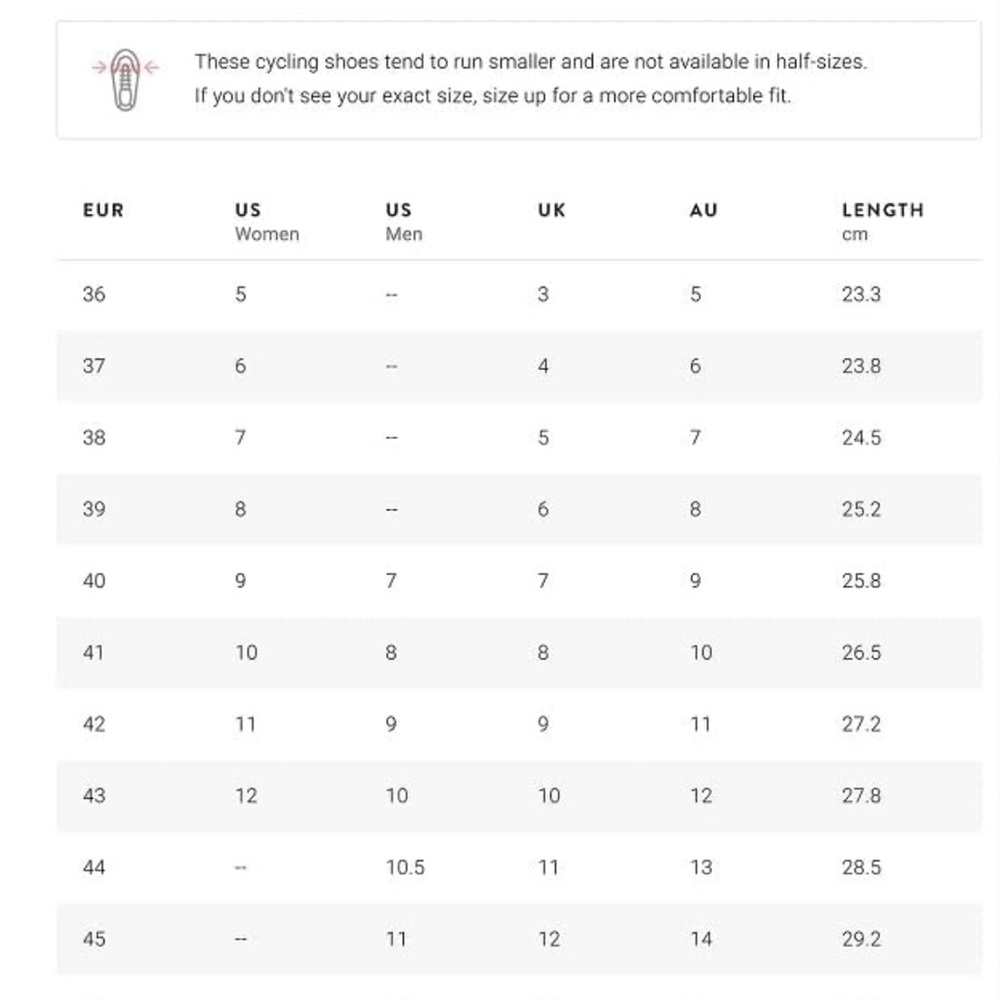Screen dimensions: 1000x1000
Task: Click EUR size 45 row label
Action: click(x=94, y=939)
